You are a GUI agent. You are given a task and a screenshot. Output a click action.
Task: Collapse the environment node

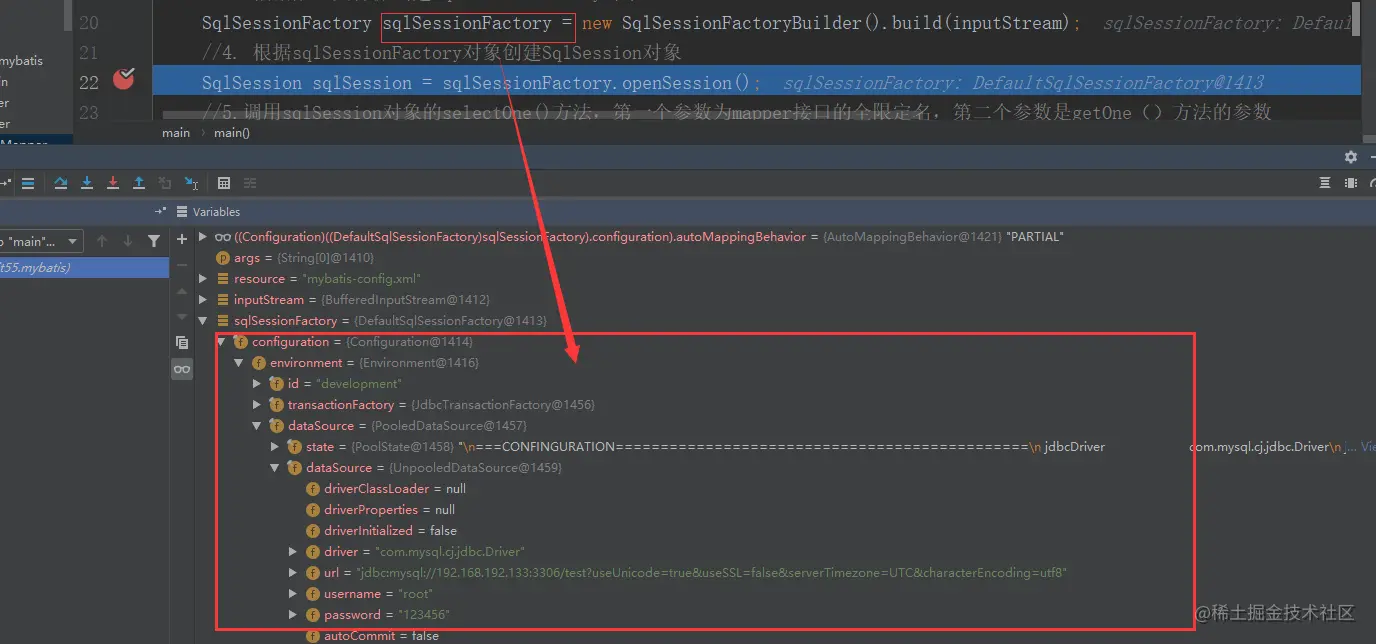click(x=239, y=363)
